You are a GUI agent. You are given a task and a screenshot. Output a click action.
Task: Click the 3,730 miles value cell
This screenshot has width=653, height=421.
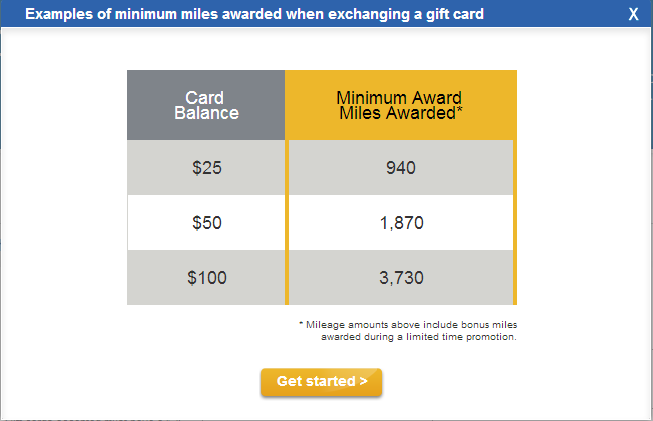(x=401, y=277)
